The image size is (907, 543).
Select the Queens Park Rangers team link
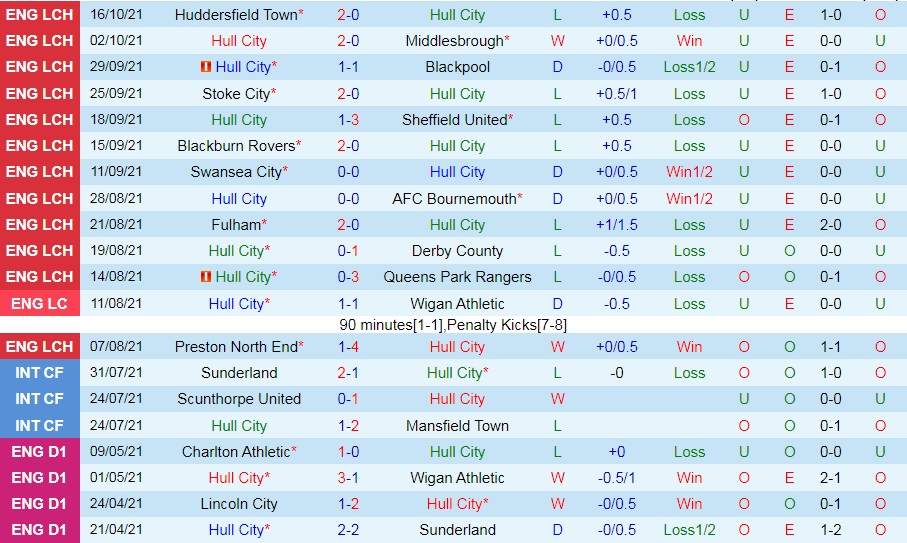point(457,277)
